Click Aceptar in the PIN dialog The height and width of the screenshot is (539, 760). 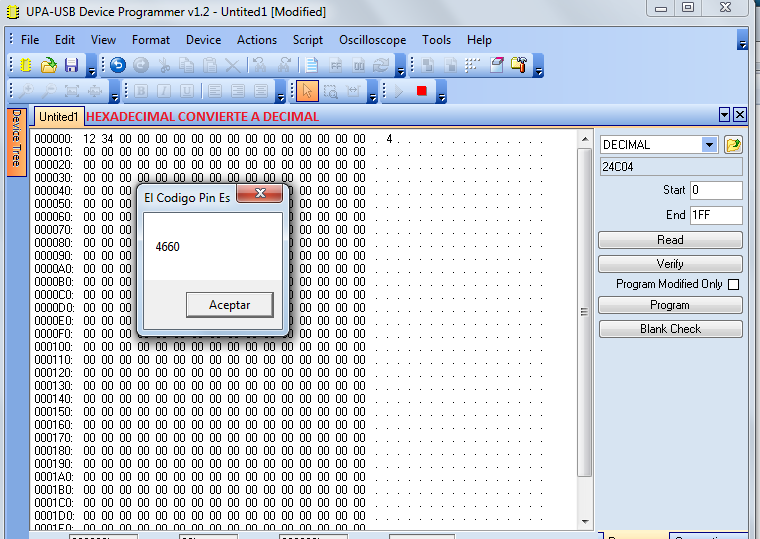229,305
